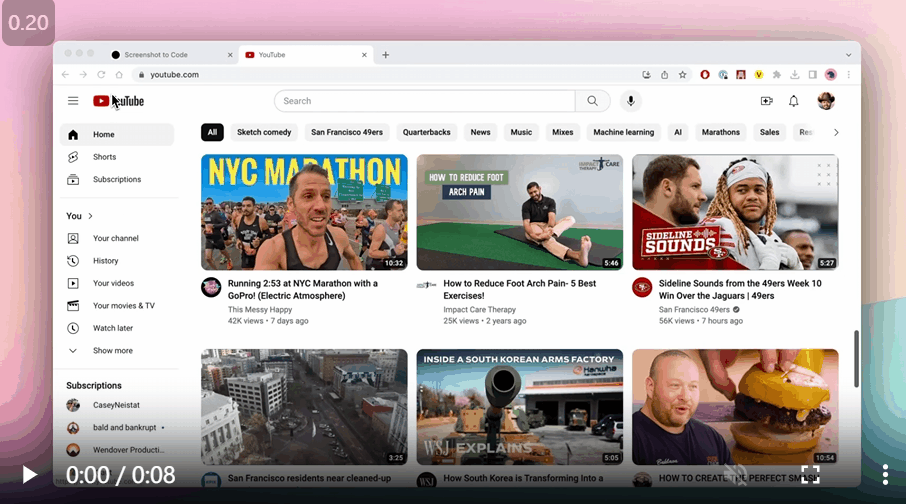
Task: Open the smash burger video thumbnail
Action: 735,407
